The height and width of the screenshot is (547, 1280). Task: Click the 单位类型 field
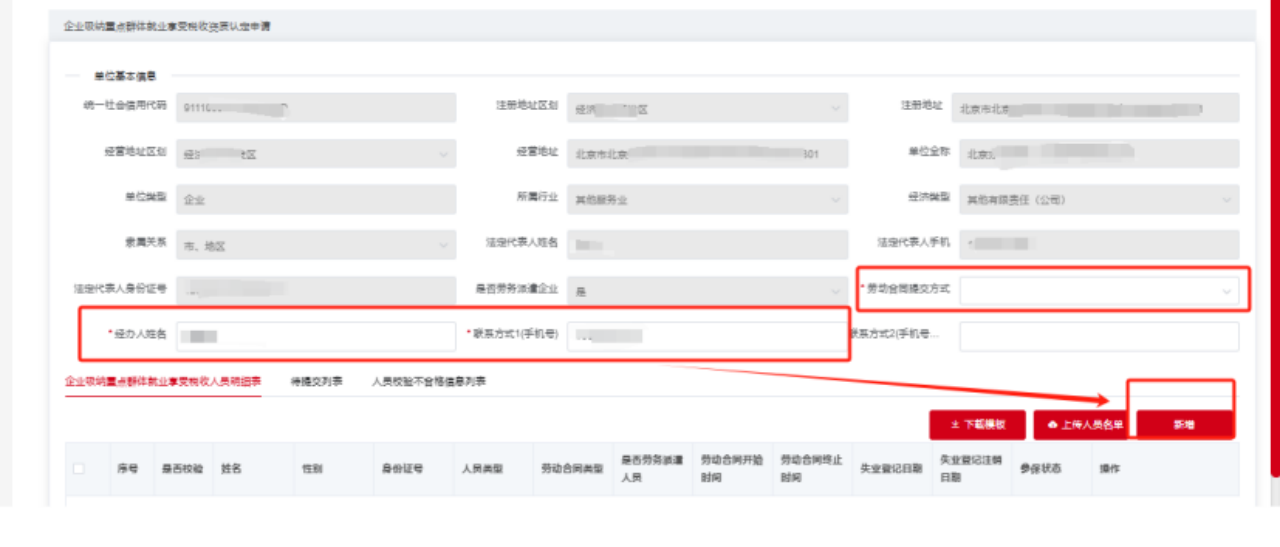(x=316, y=199)
